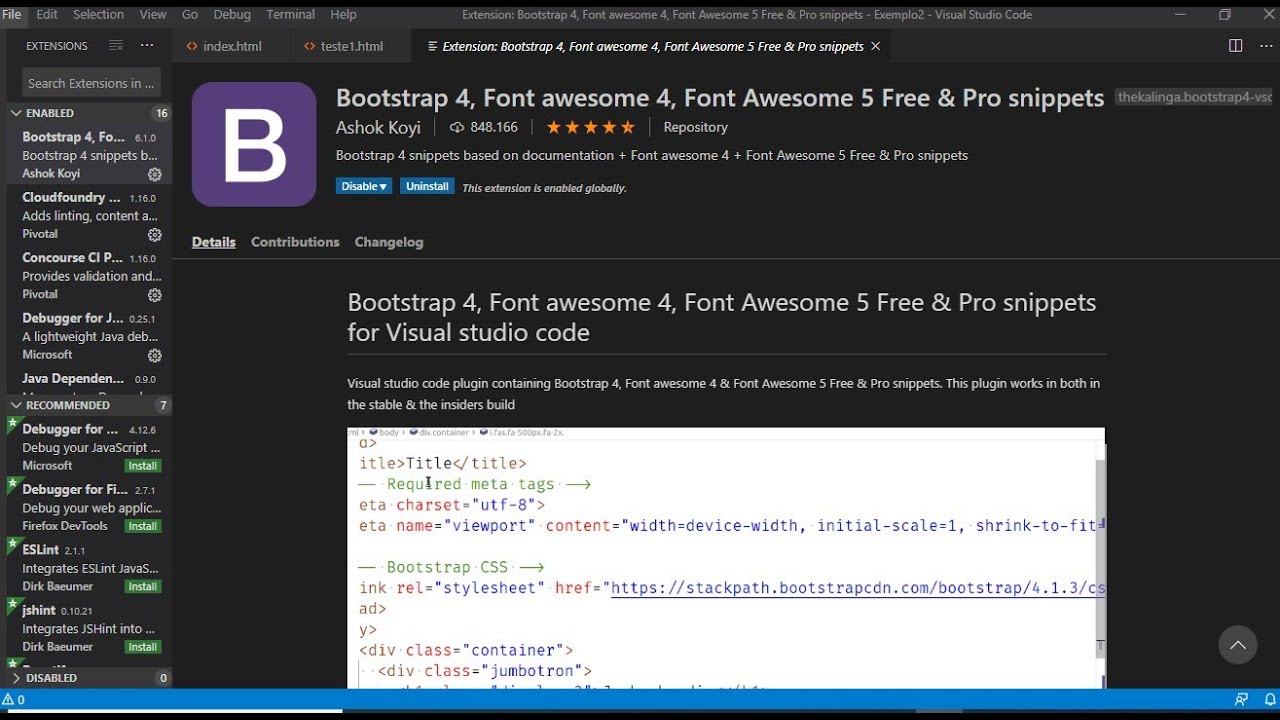The height and width of the screenshot is (720, 1280).
Task: Open gear menu for Debugger for Java extension
Action: point(155,355)
